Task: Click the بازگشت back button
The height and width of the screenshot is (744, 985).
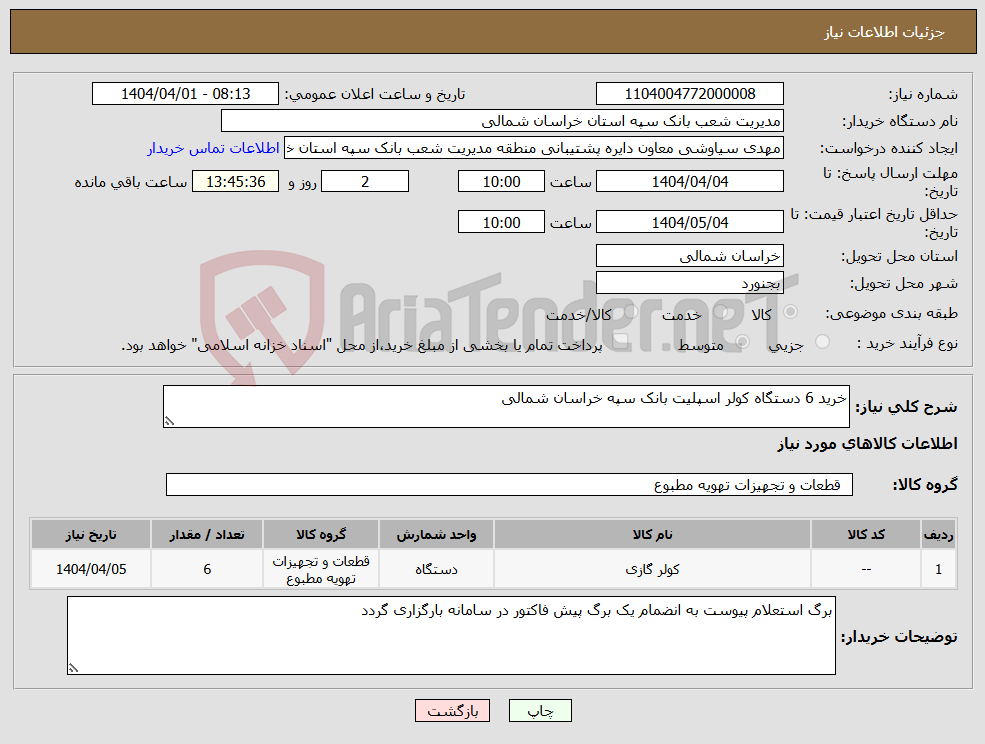Action: [x=452, y=711]
